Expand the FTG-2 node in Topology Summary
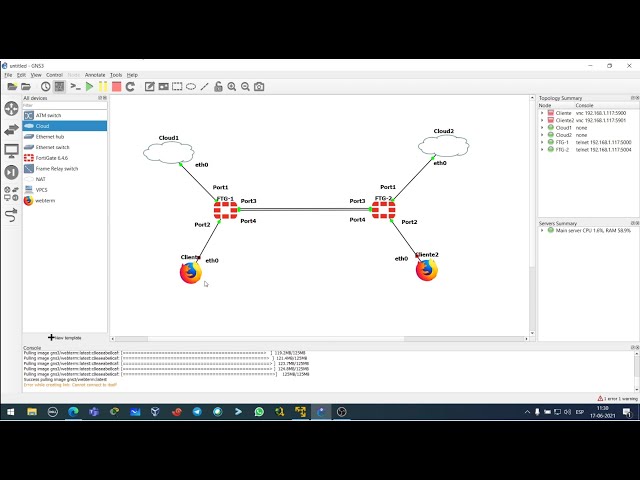 point(542,150)
